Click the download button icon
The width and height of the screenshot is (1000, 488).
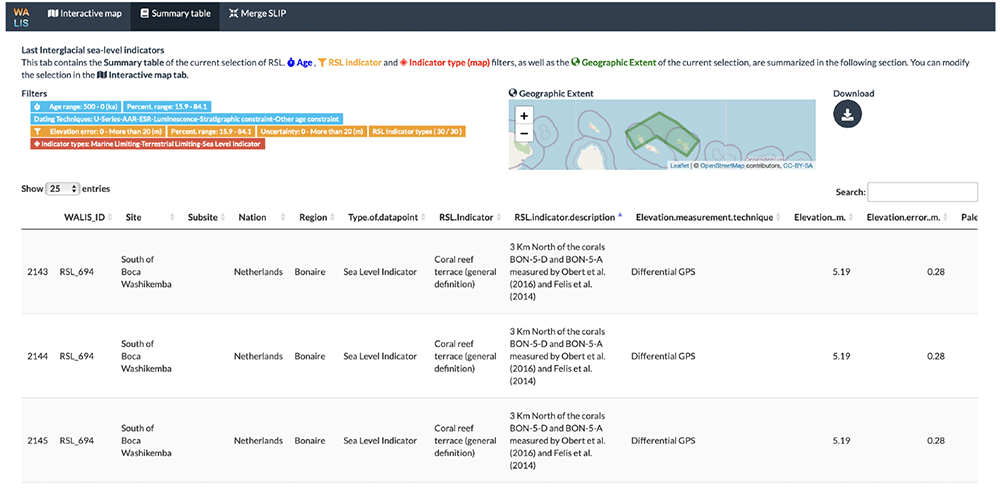pos(848,114)
